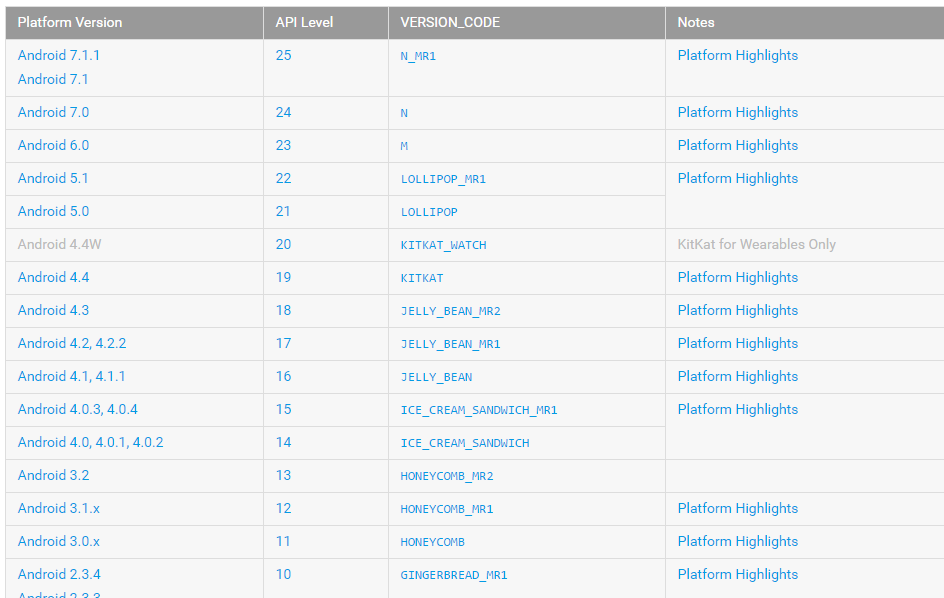Open the Android 7.1.1 platform link
The height and width of the screenshot is (598, 944).
(x=59, y=55)
